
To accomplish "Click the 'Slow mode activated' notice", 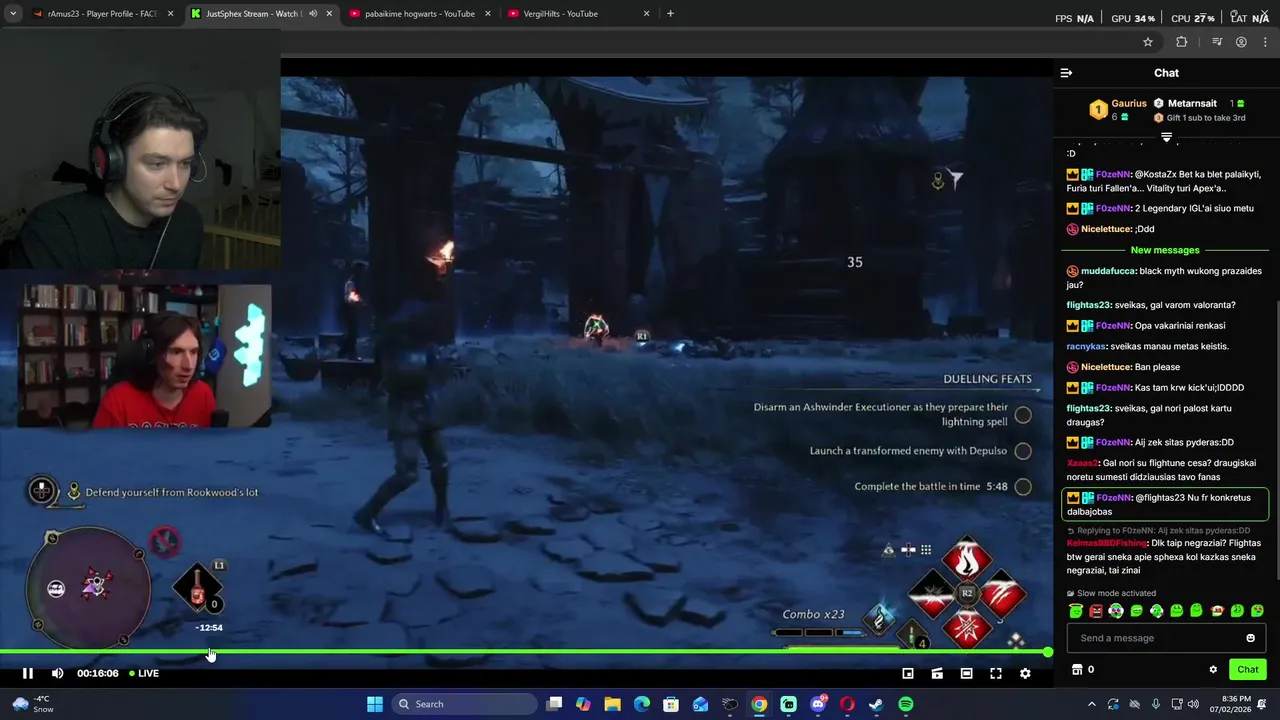I will (x=1111, y=593).
